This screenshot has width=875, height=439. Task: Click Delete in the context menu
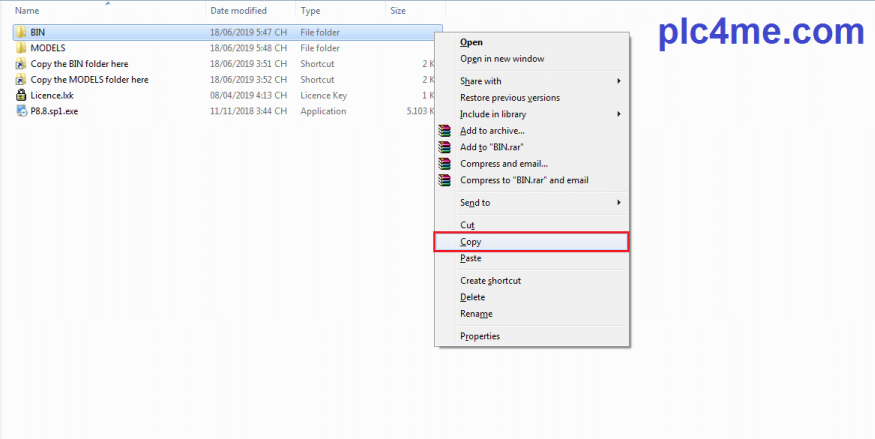click(473, 297)
